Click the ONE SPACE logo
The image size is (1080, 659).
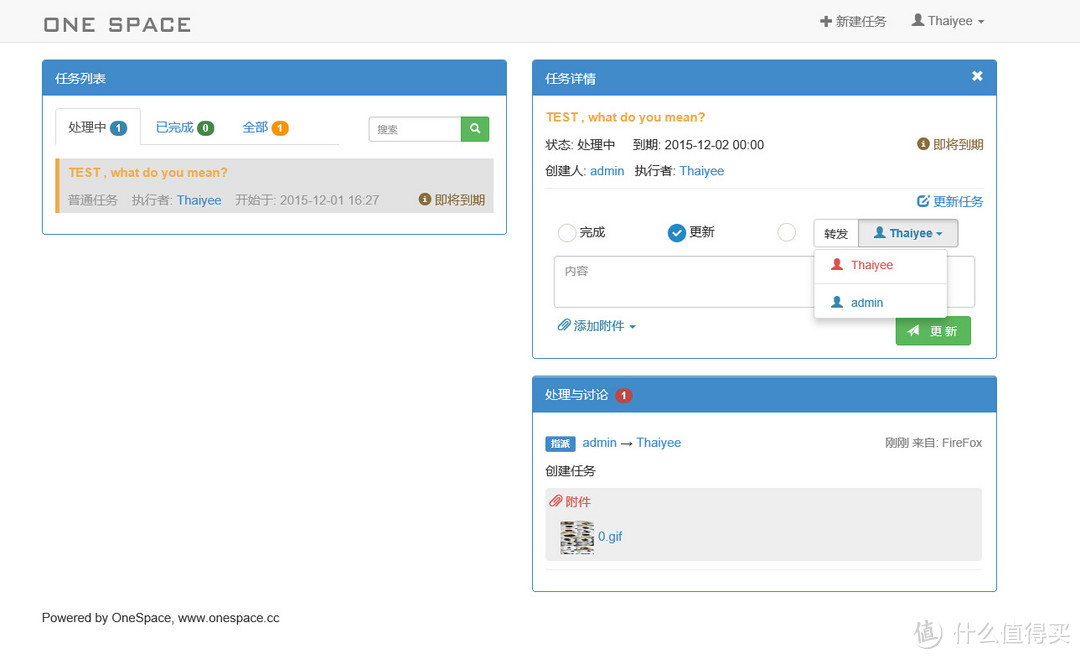coord(117,25)
